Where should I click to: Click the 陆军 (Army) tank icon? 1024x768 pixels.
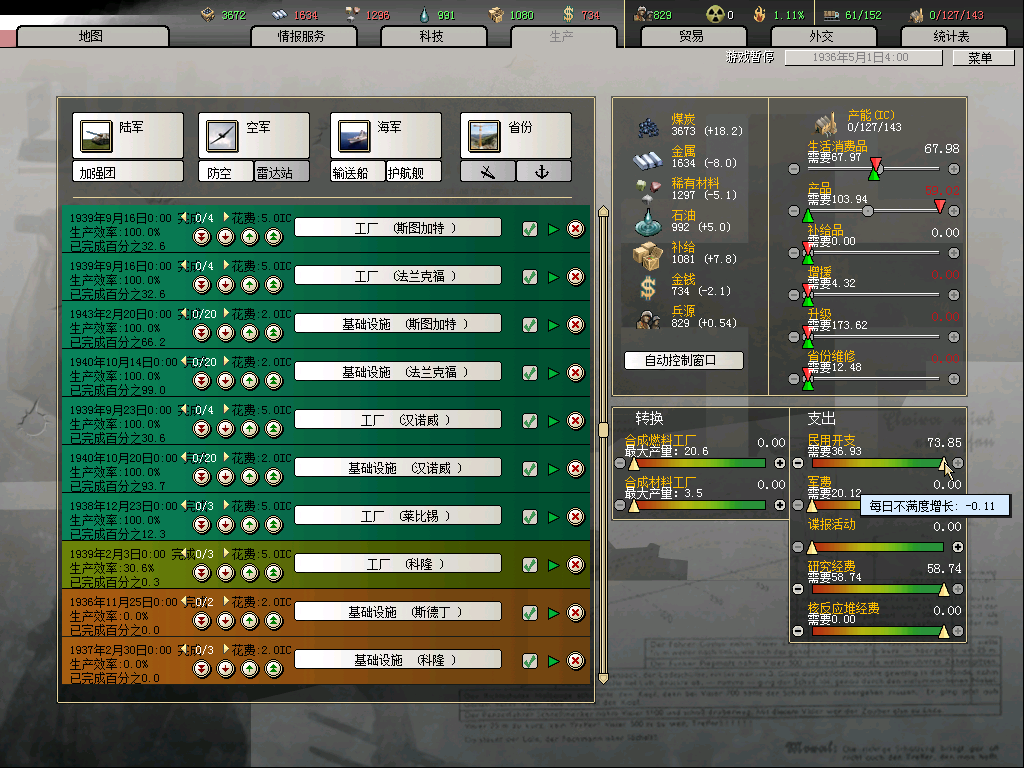pos(97,135)
